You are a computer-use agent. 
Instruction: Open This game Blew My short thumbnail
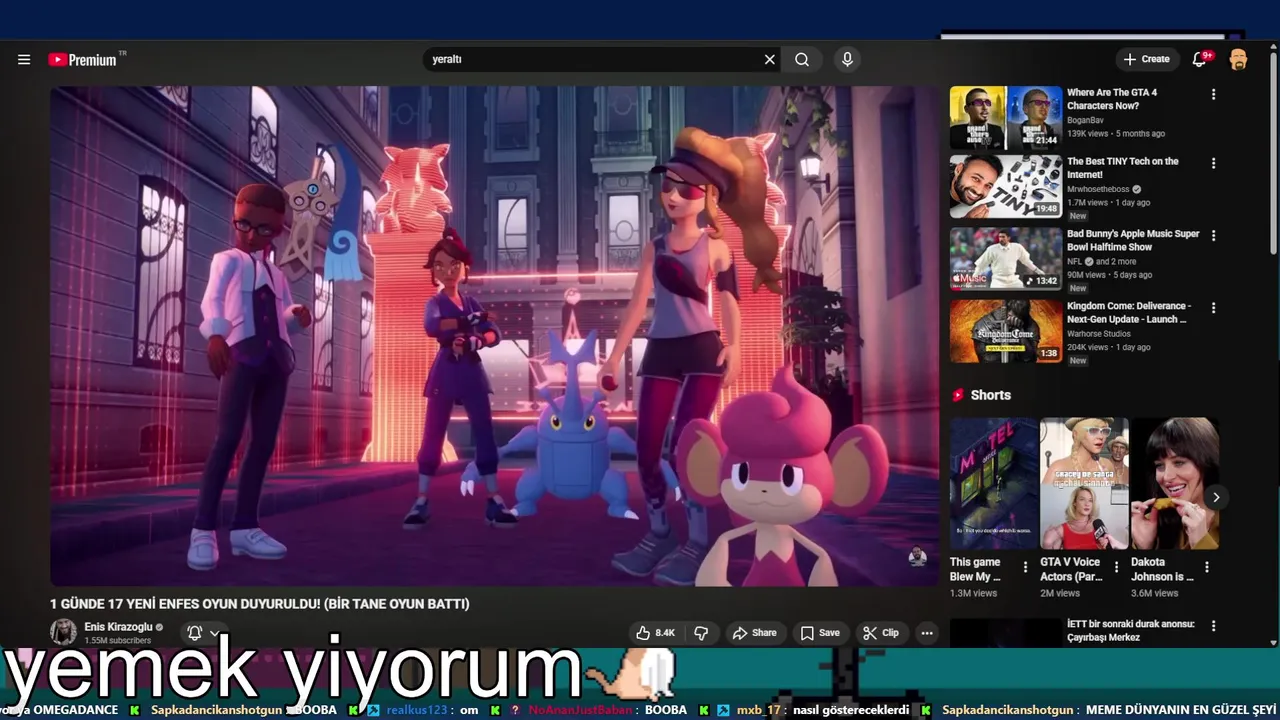[x=994, y=483]
